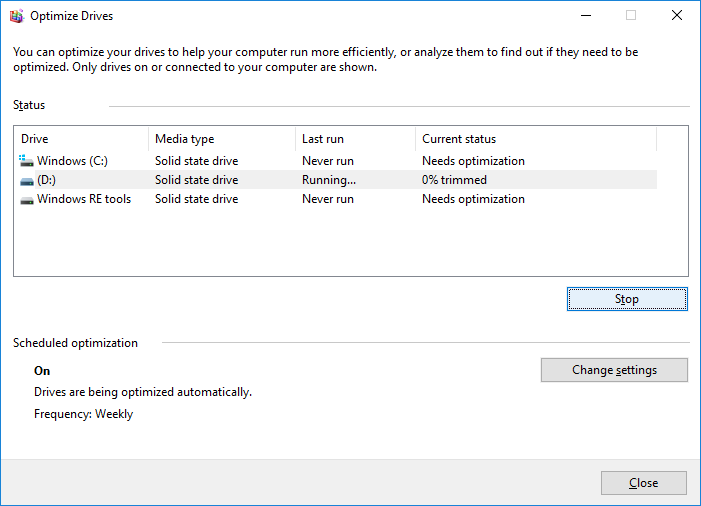
Task: Sort list by Media type column header
Action: point(220,139)
